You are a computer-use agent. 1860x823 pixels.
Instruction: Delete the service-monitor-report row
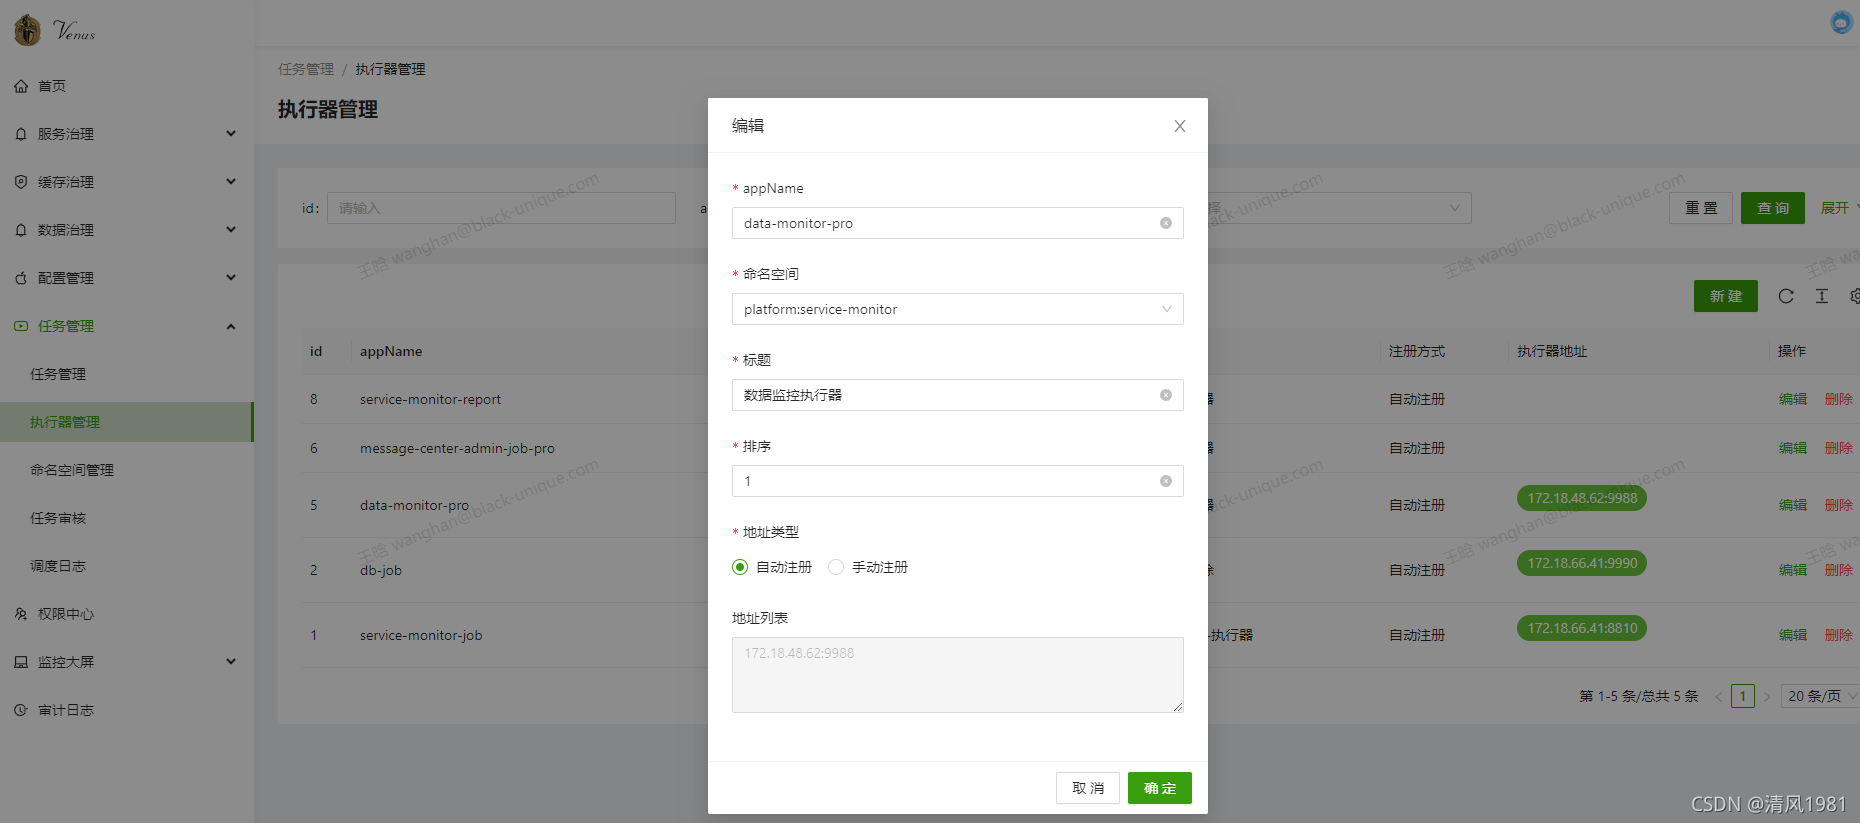point(1839,399)
